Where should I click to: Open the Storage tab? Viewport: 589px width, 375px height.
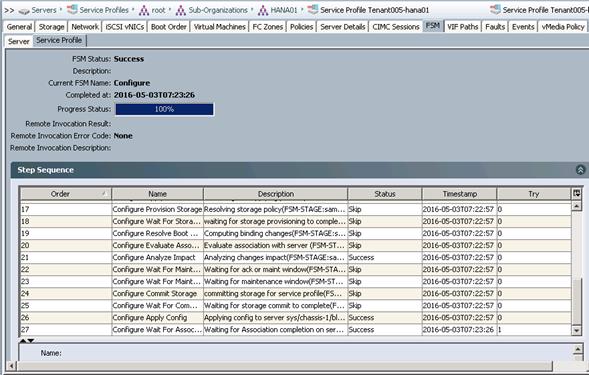click(x=51, y=27)
